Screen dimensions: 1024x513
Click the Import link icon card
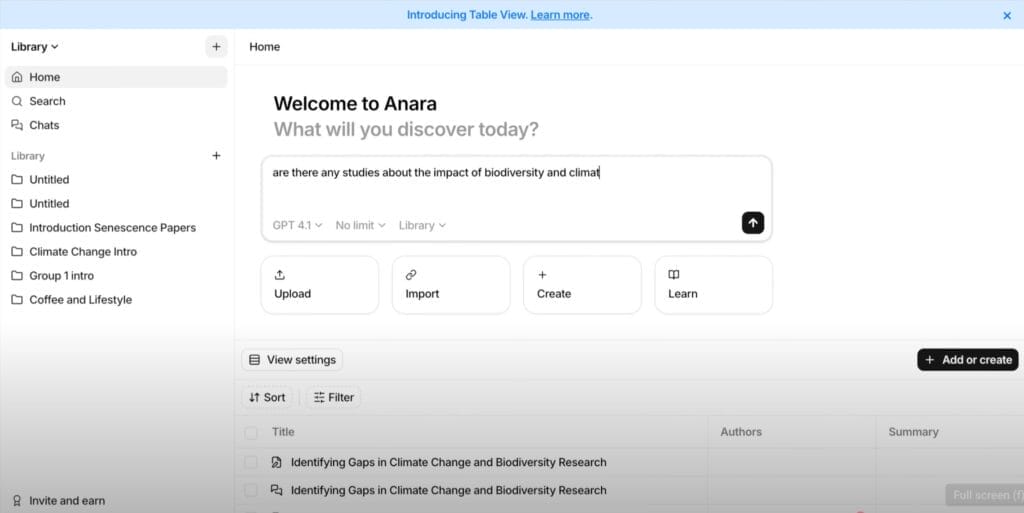[x=451, y=285]
